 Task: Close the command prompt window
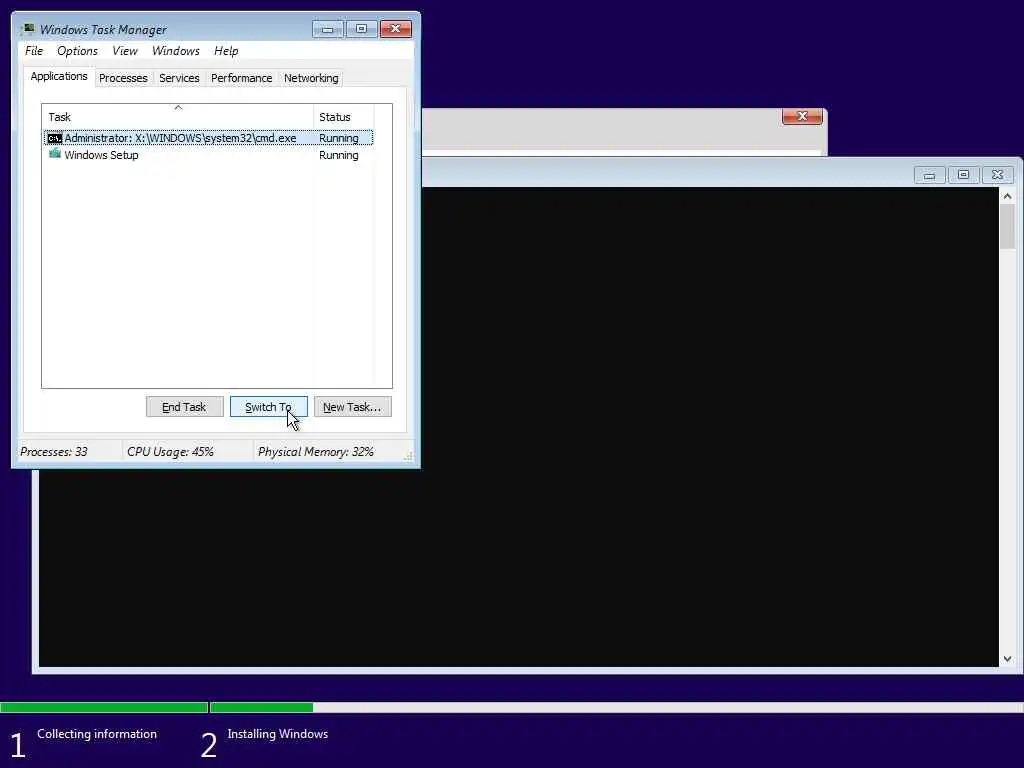[997, 175]
